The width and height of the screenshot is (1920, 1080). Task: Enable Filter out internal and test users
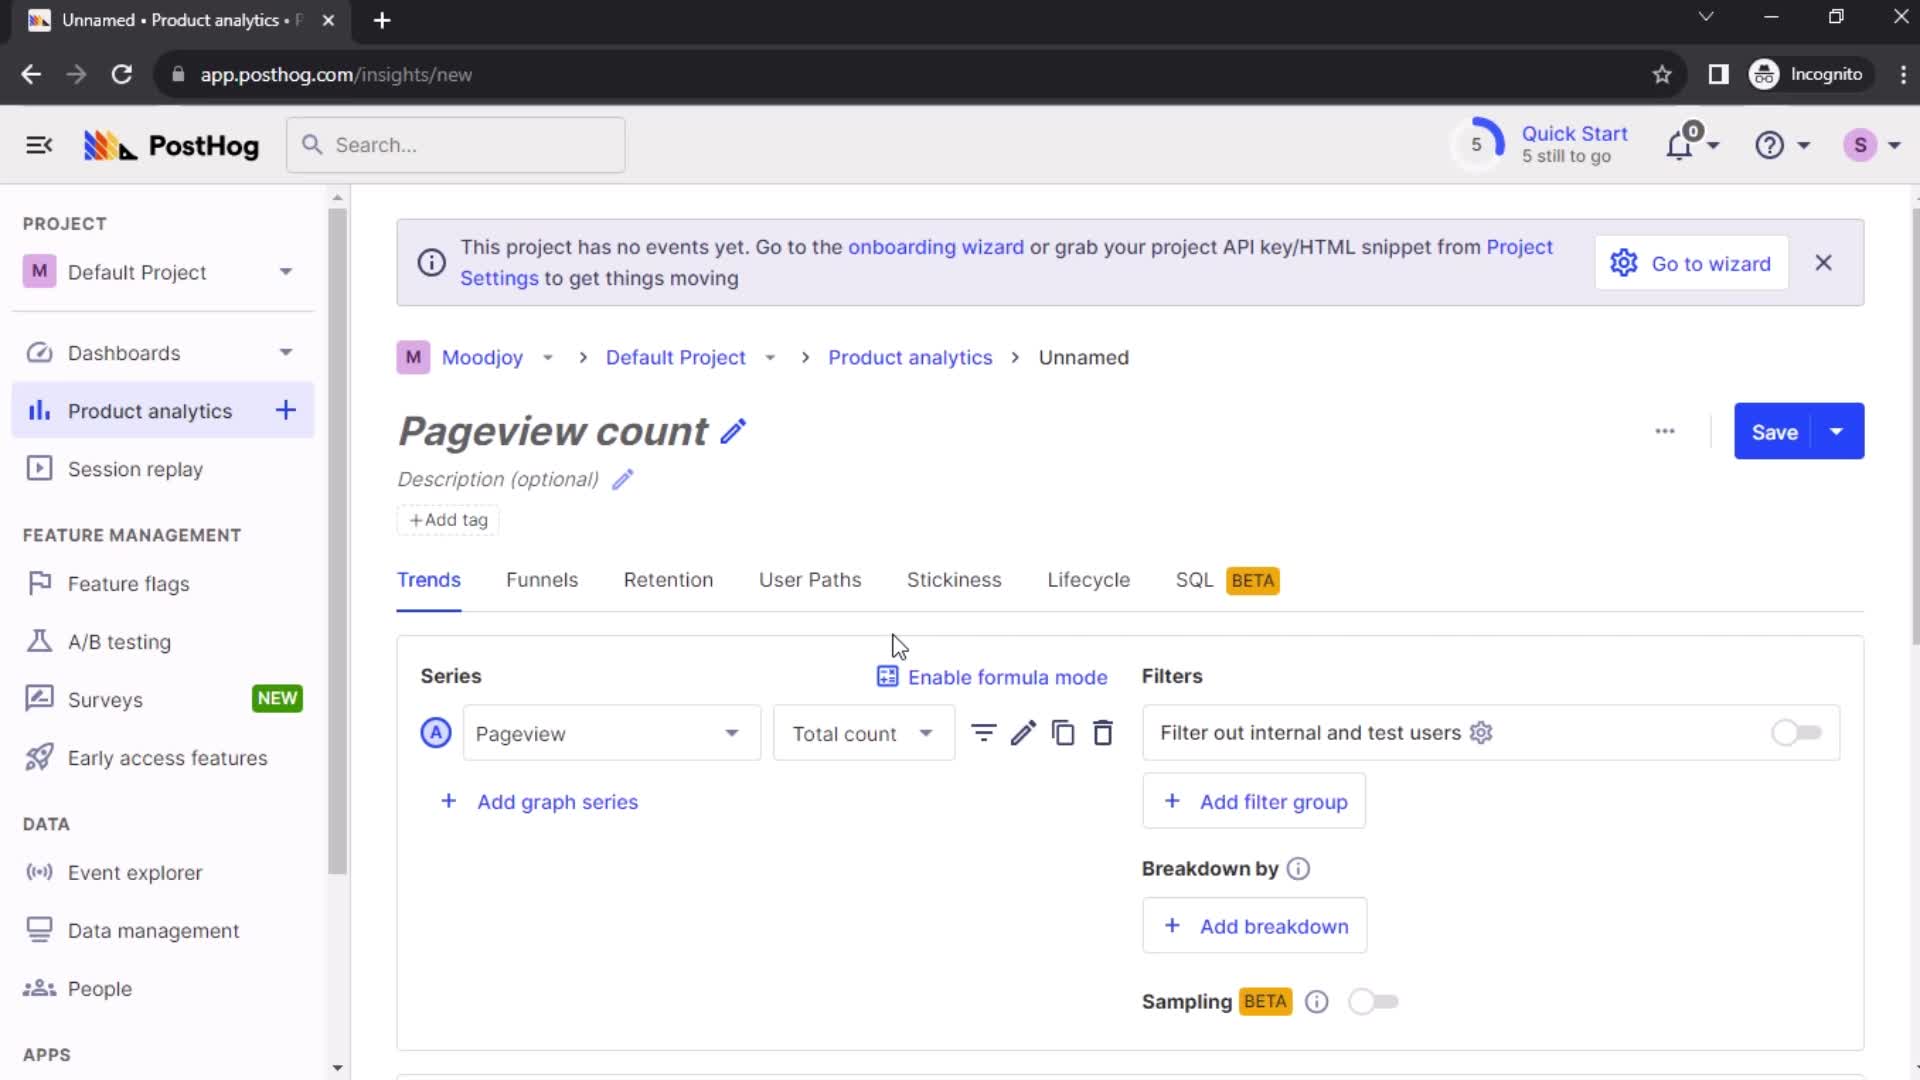(x=1795, y=732)
